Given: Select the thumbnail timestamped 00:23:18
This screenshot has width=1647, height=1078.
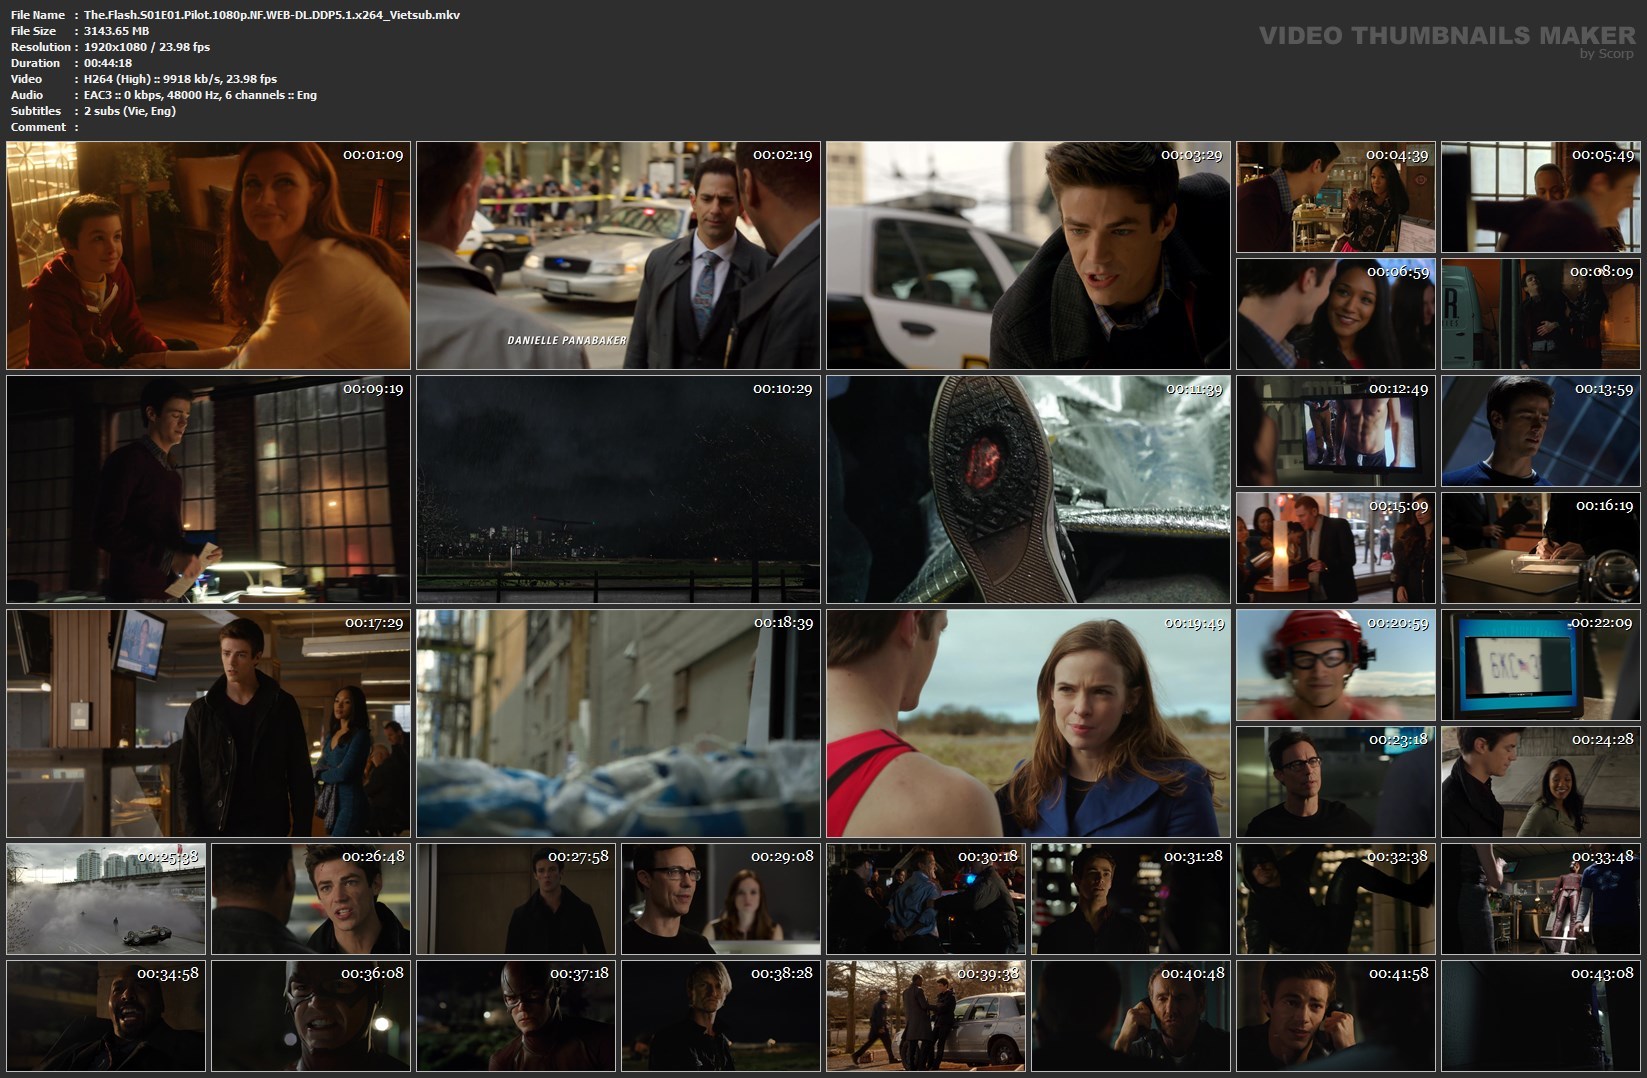Looking at the screenshot, I should click(x=1336, y=782).
